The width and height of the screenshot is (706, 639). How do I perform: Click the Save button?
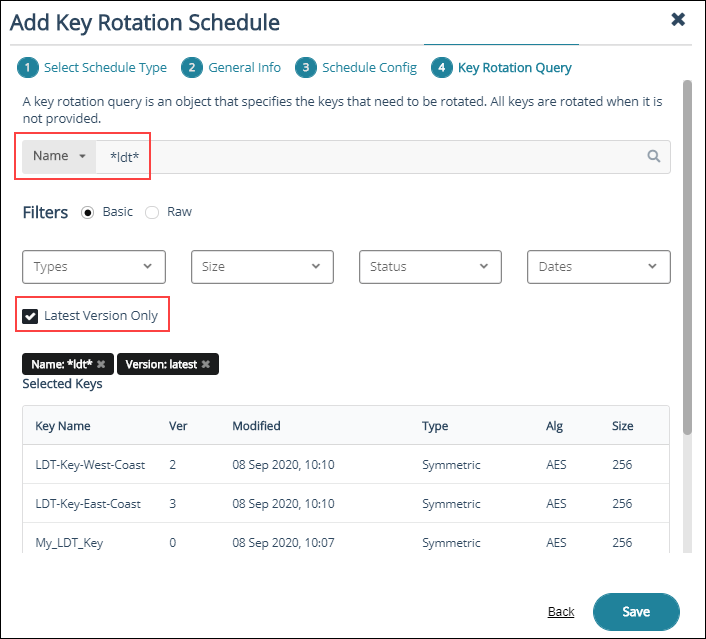point(636,612)
